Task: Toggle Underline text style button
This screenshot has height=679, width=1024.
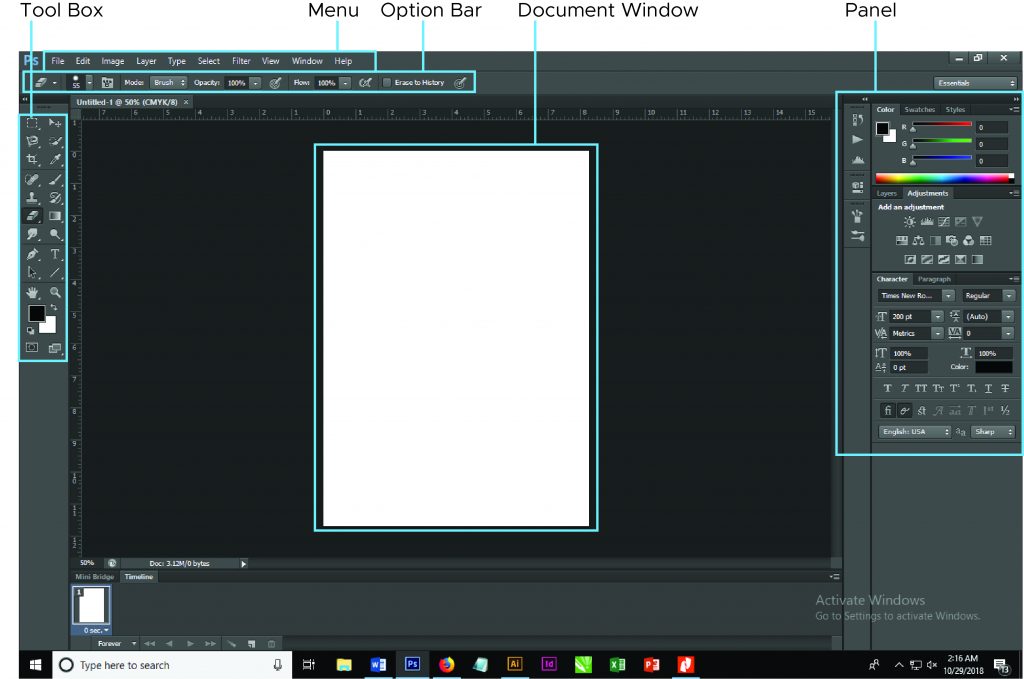Action: [x=988, y=388]
